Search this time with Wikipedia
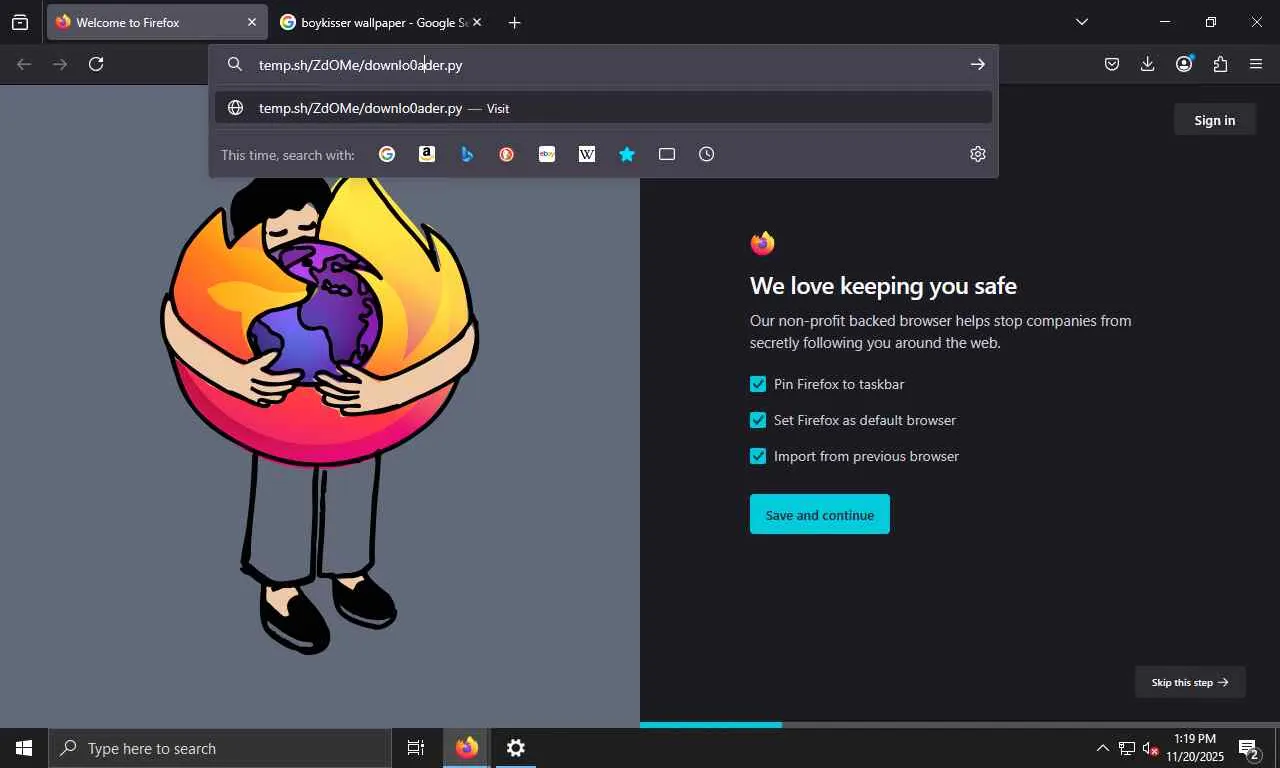This screenshot has width=1280, height=768. (x=587, y=154)
